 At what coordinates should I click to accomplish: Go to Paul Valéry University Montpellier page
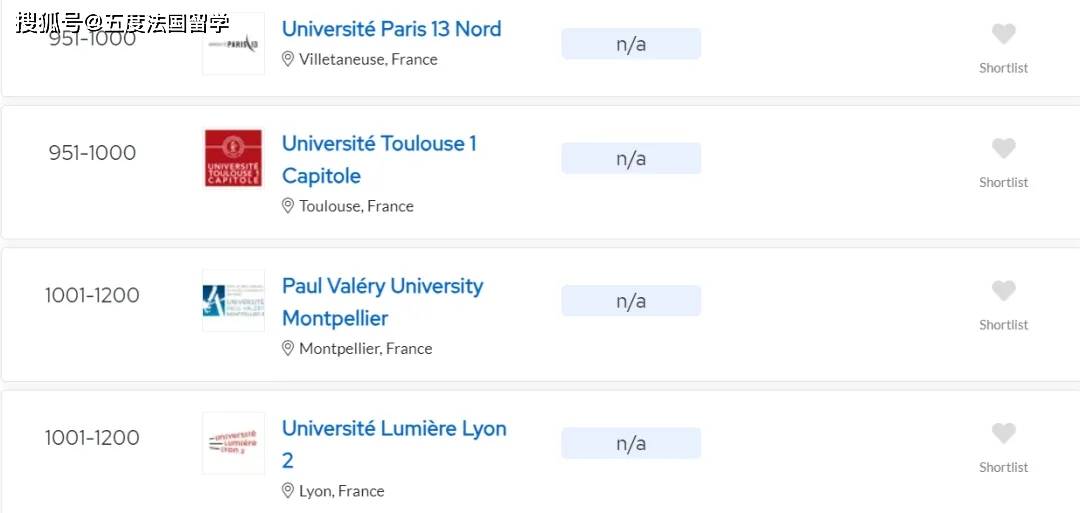tap(382, 301)
